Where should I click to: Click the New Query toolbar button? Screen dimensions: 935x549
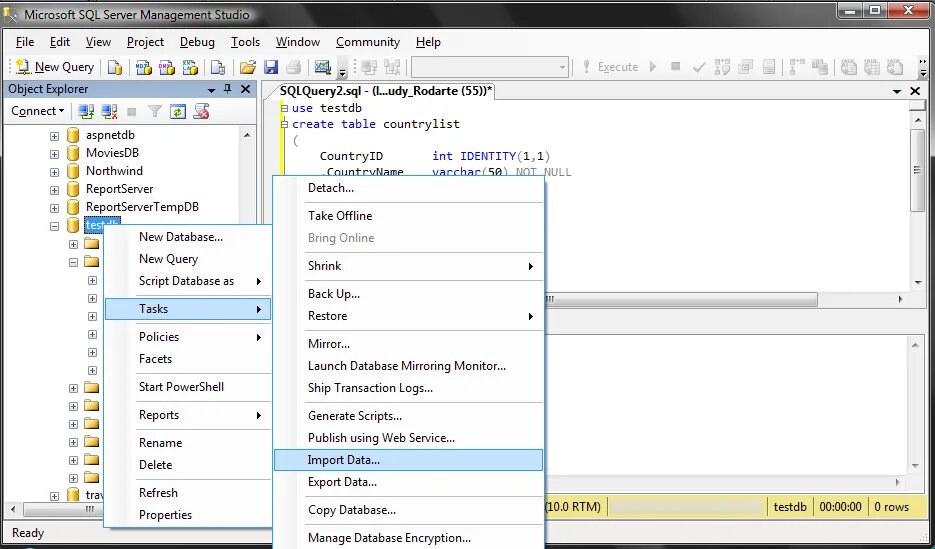(55, 67)
